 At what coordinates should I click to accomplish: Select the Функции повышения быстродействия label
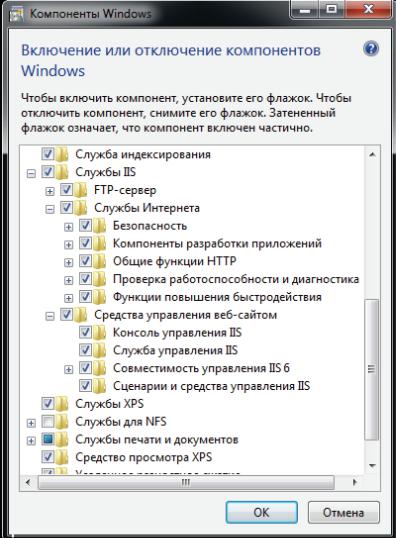click(217, 297)
